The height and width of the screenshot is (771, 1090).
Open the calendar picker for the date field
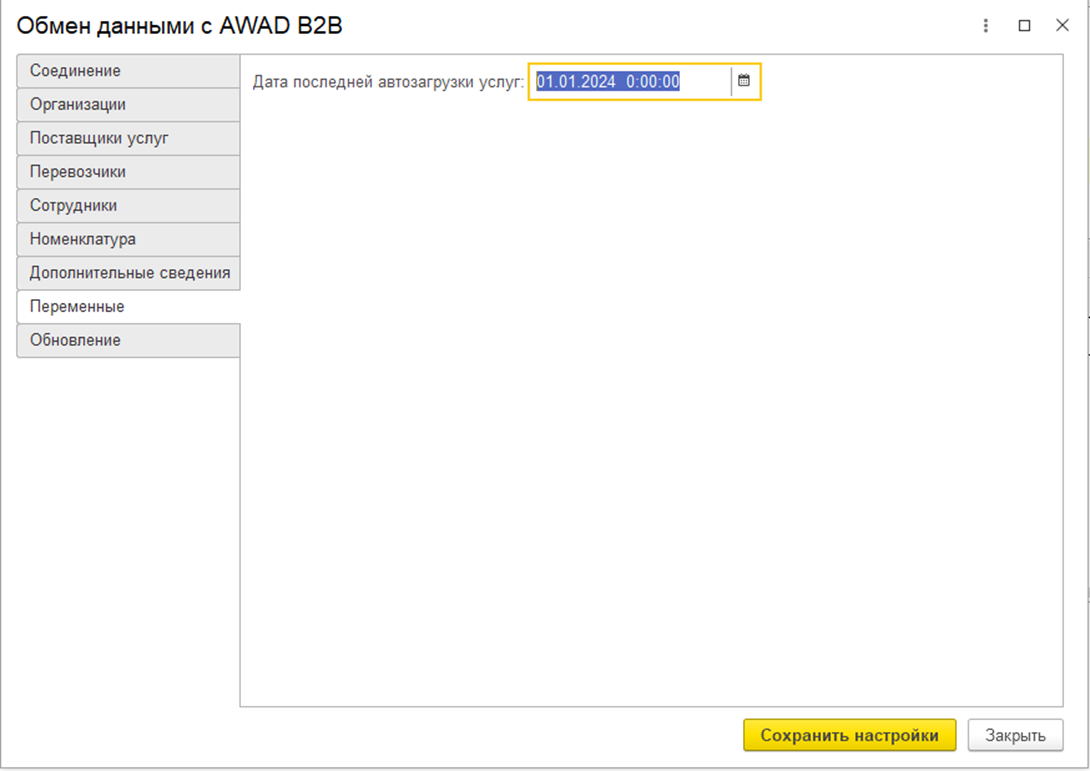click(744, 81)
